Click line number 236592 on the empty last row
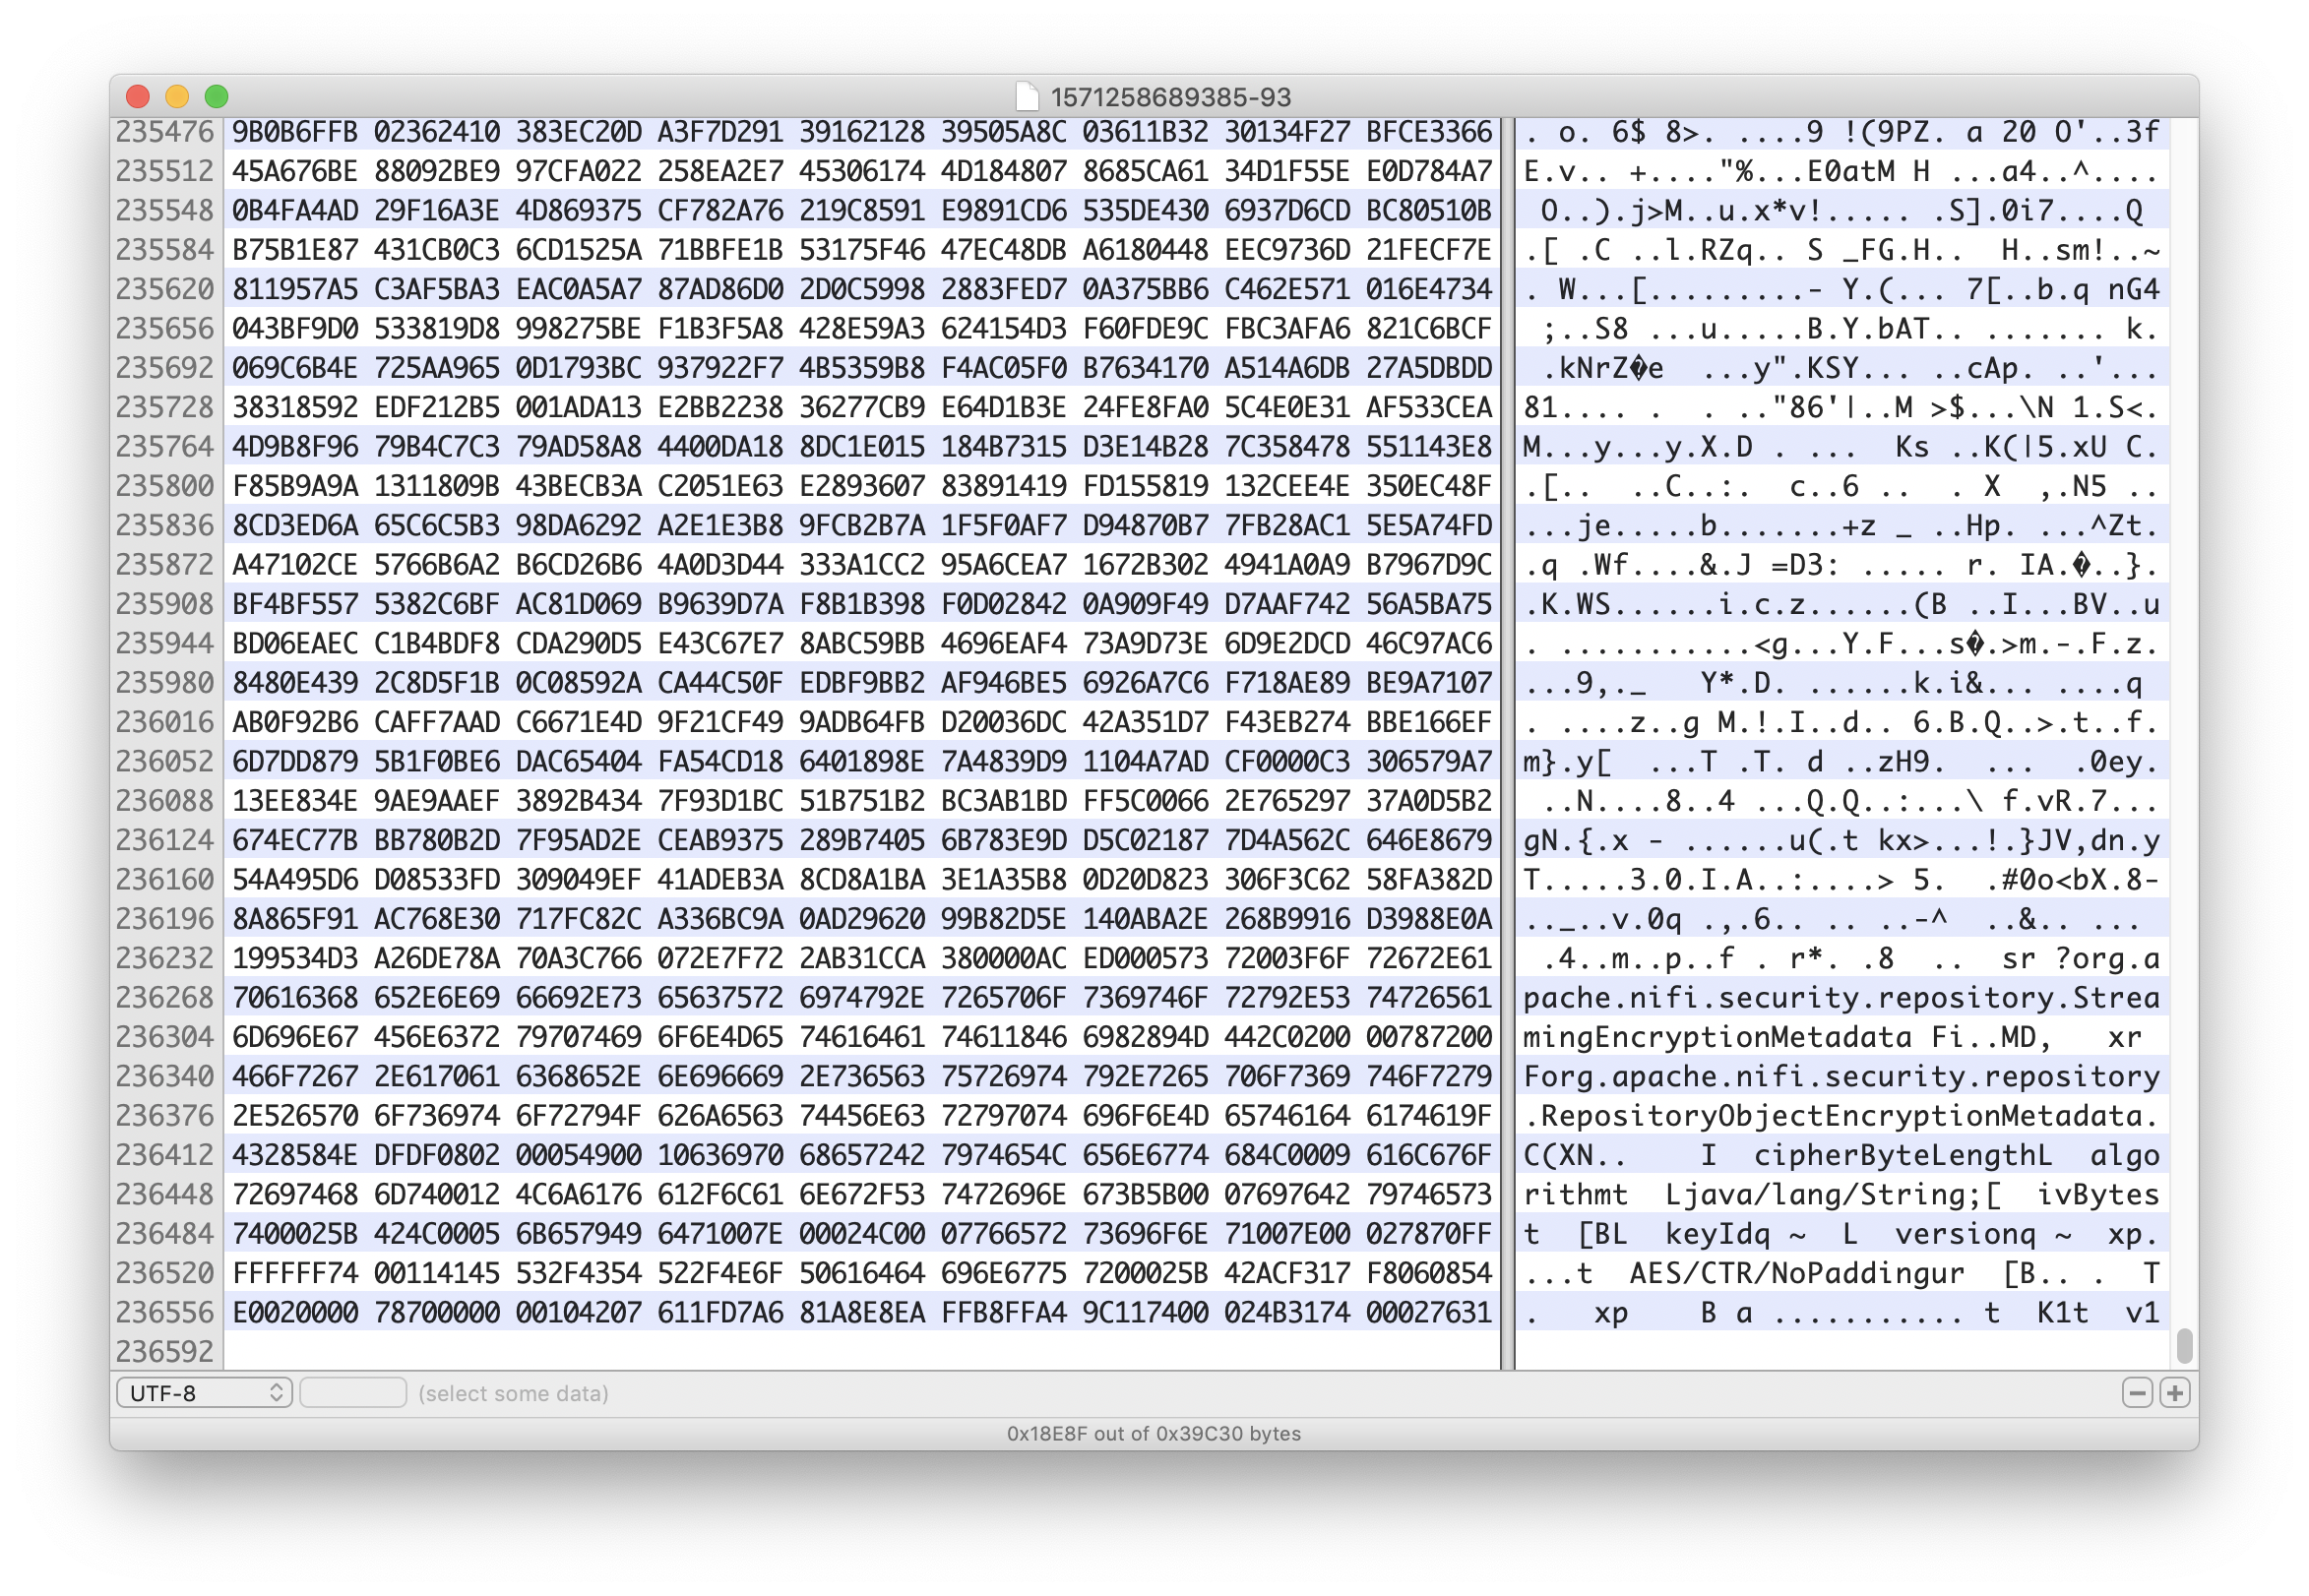This screenshot has height=1596, width=2309. (165, 1351)
